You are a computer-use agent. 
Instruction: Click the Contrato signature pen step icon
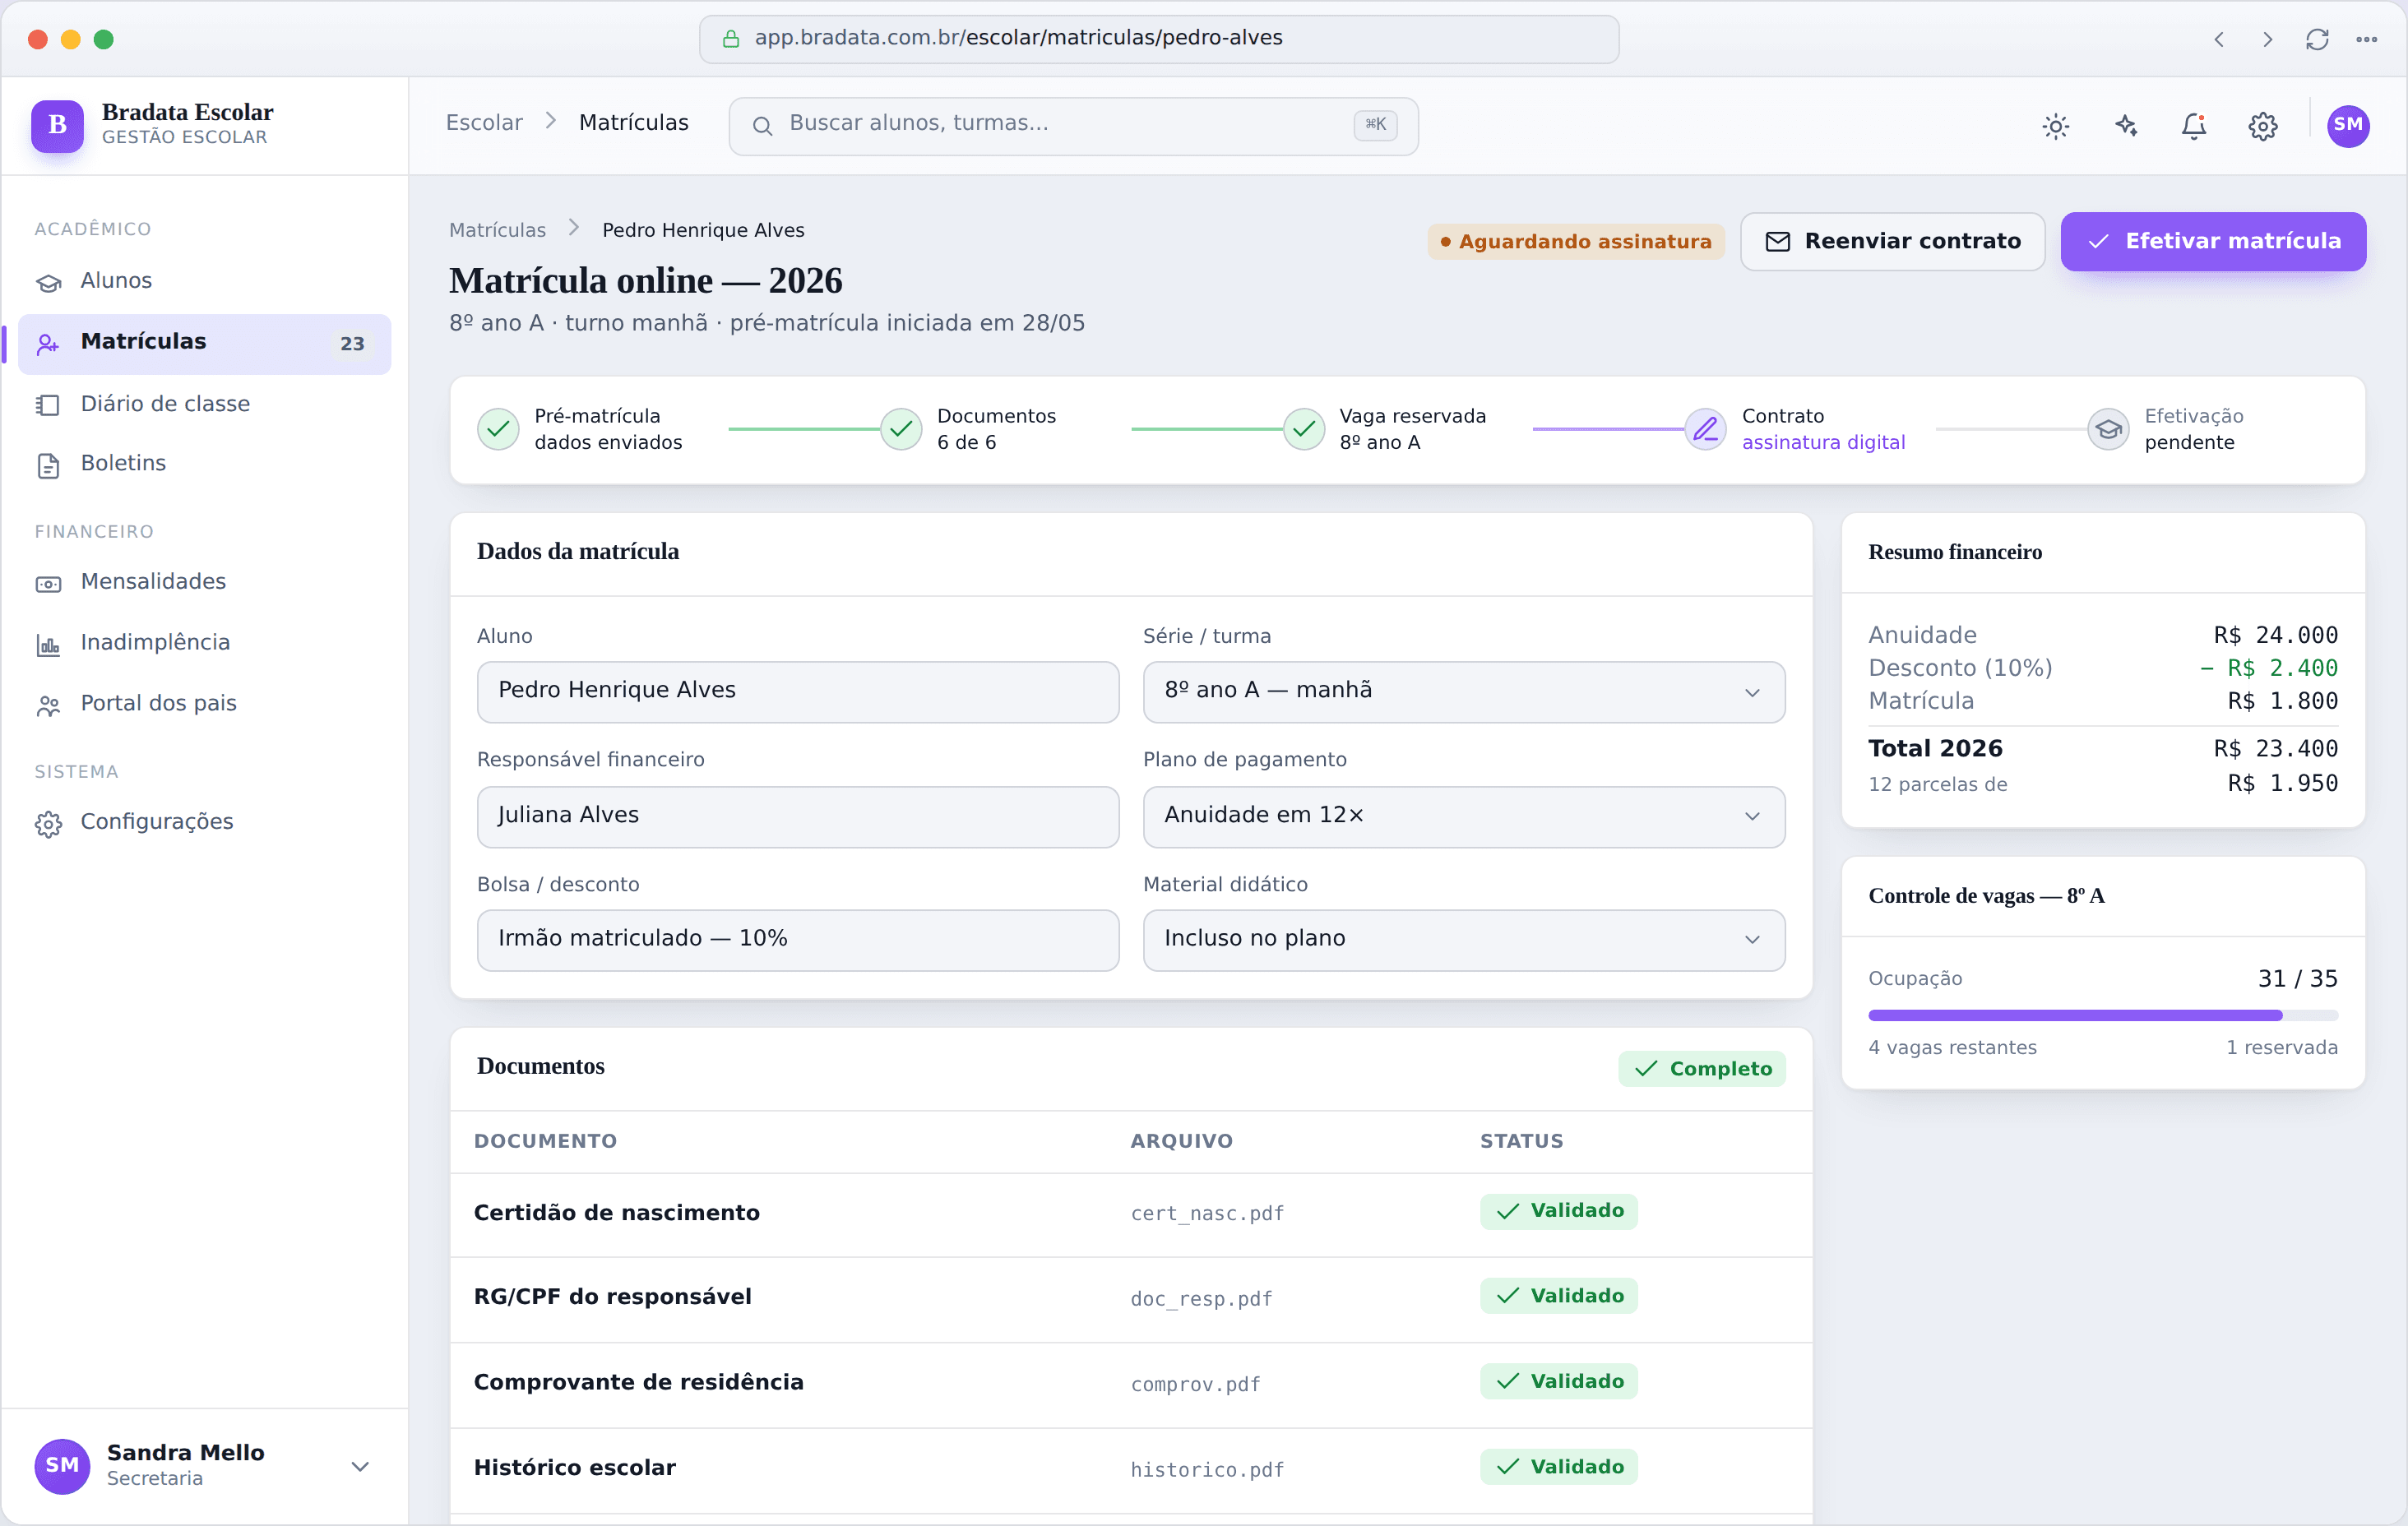[1705, 429]
